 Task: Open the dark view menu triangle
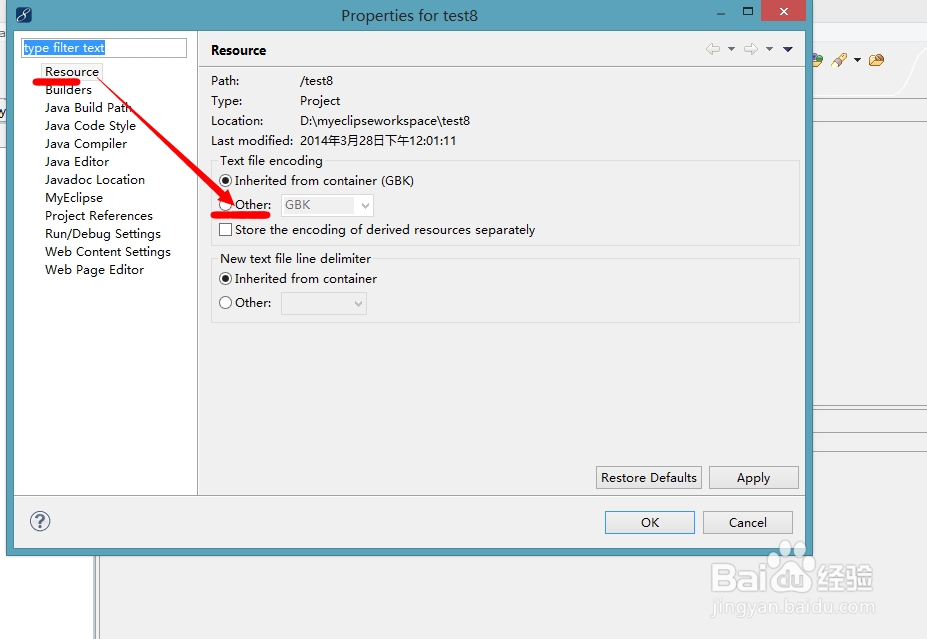(x=787, y=49)
